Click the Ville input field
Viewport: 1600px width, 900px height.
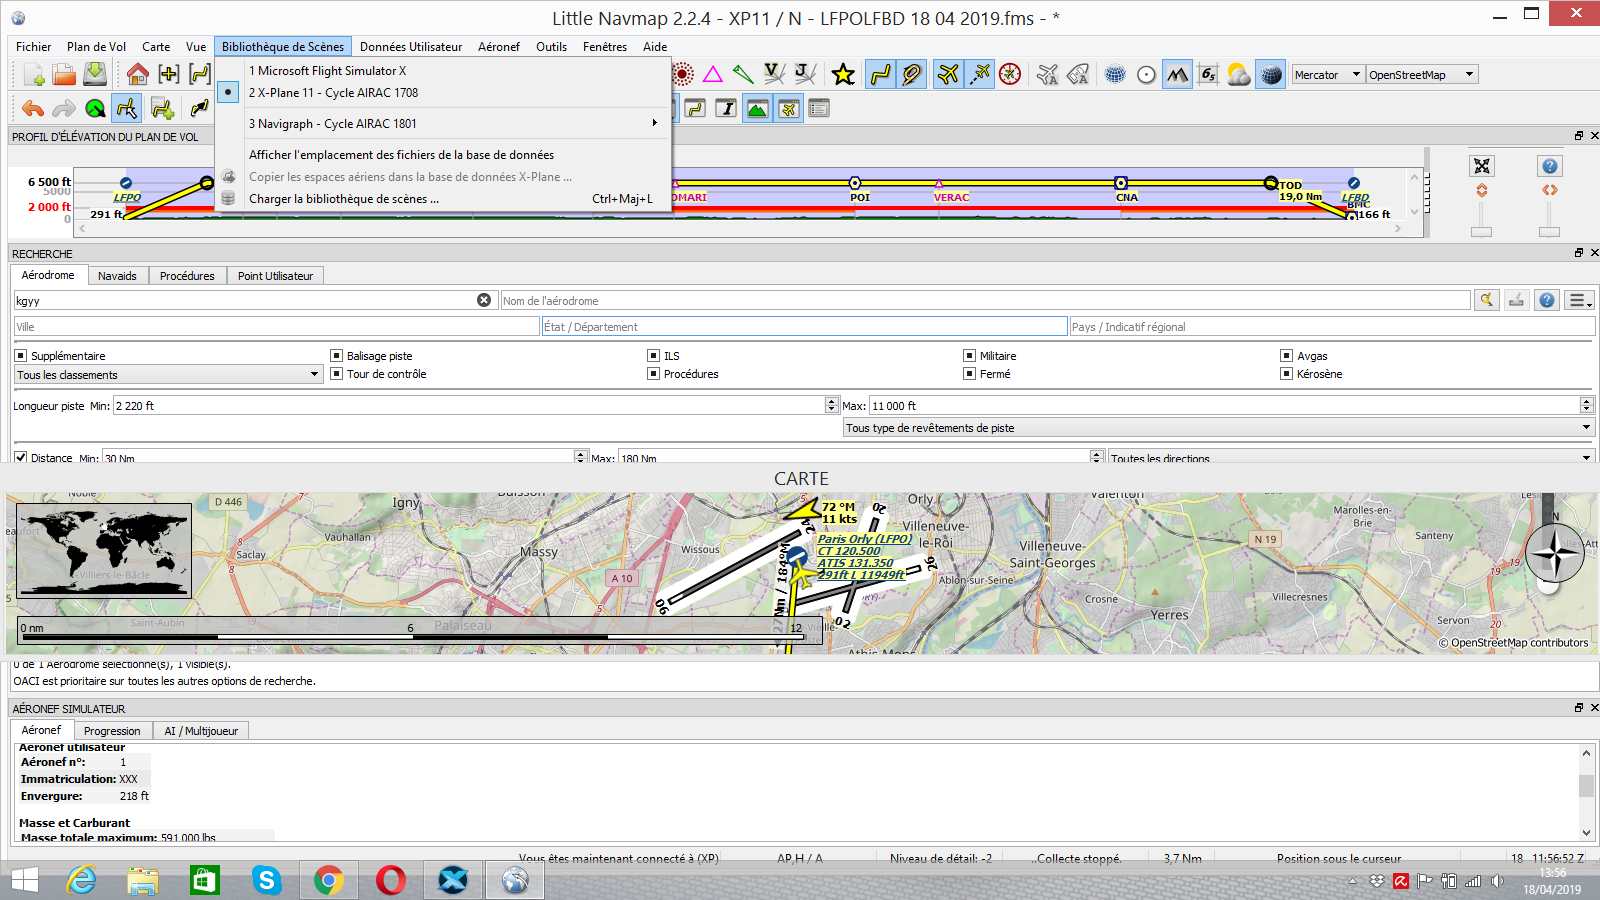[x=276, y=327]
